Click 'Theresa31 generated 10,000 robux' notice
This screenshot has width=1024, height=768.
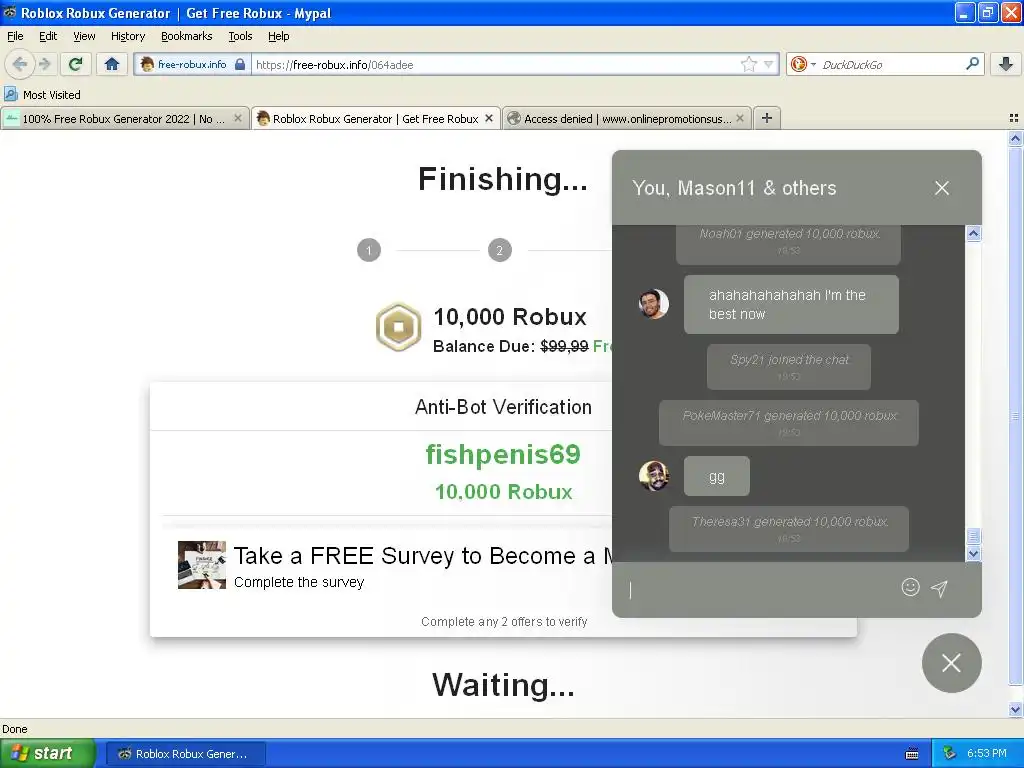789,529
